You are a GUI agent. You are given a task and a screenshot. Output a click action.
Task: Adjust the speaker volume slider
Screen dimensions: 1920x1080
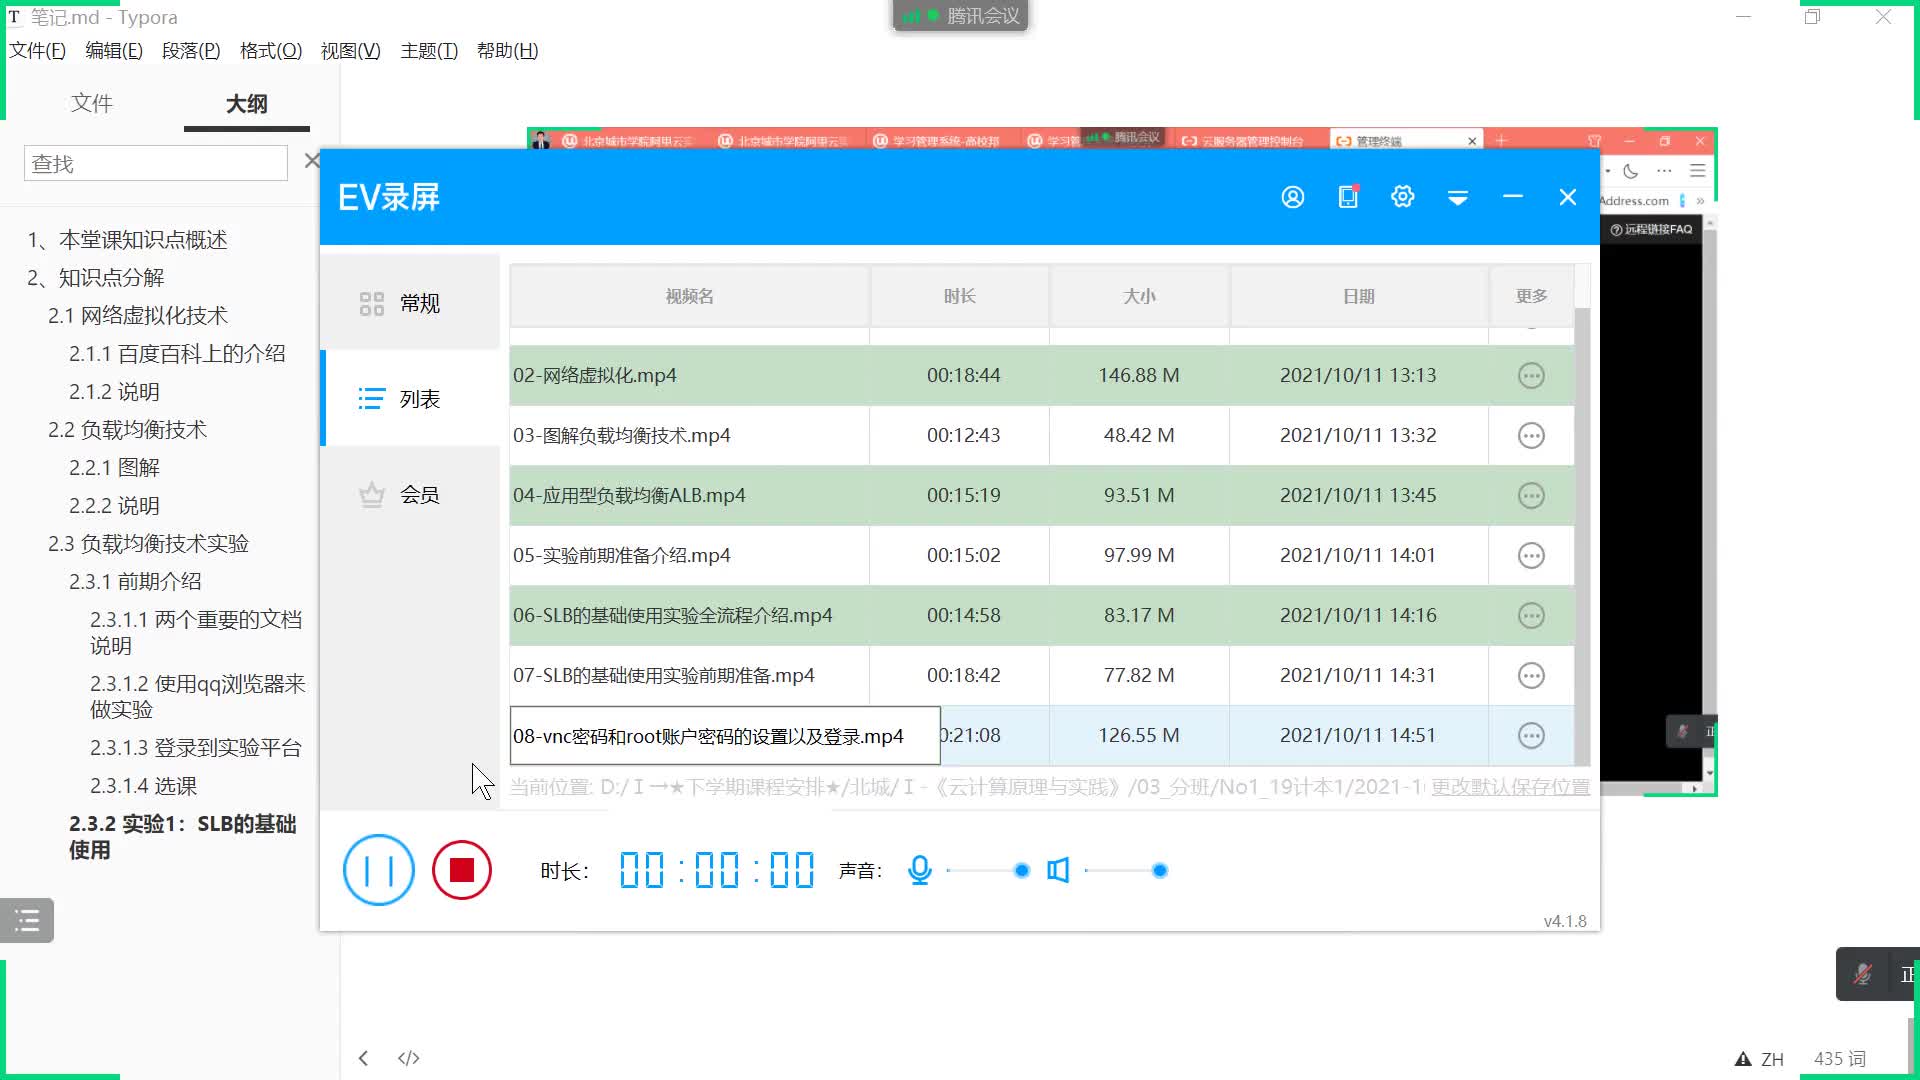pos(1126,871)
